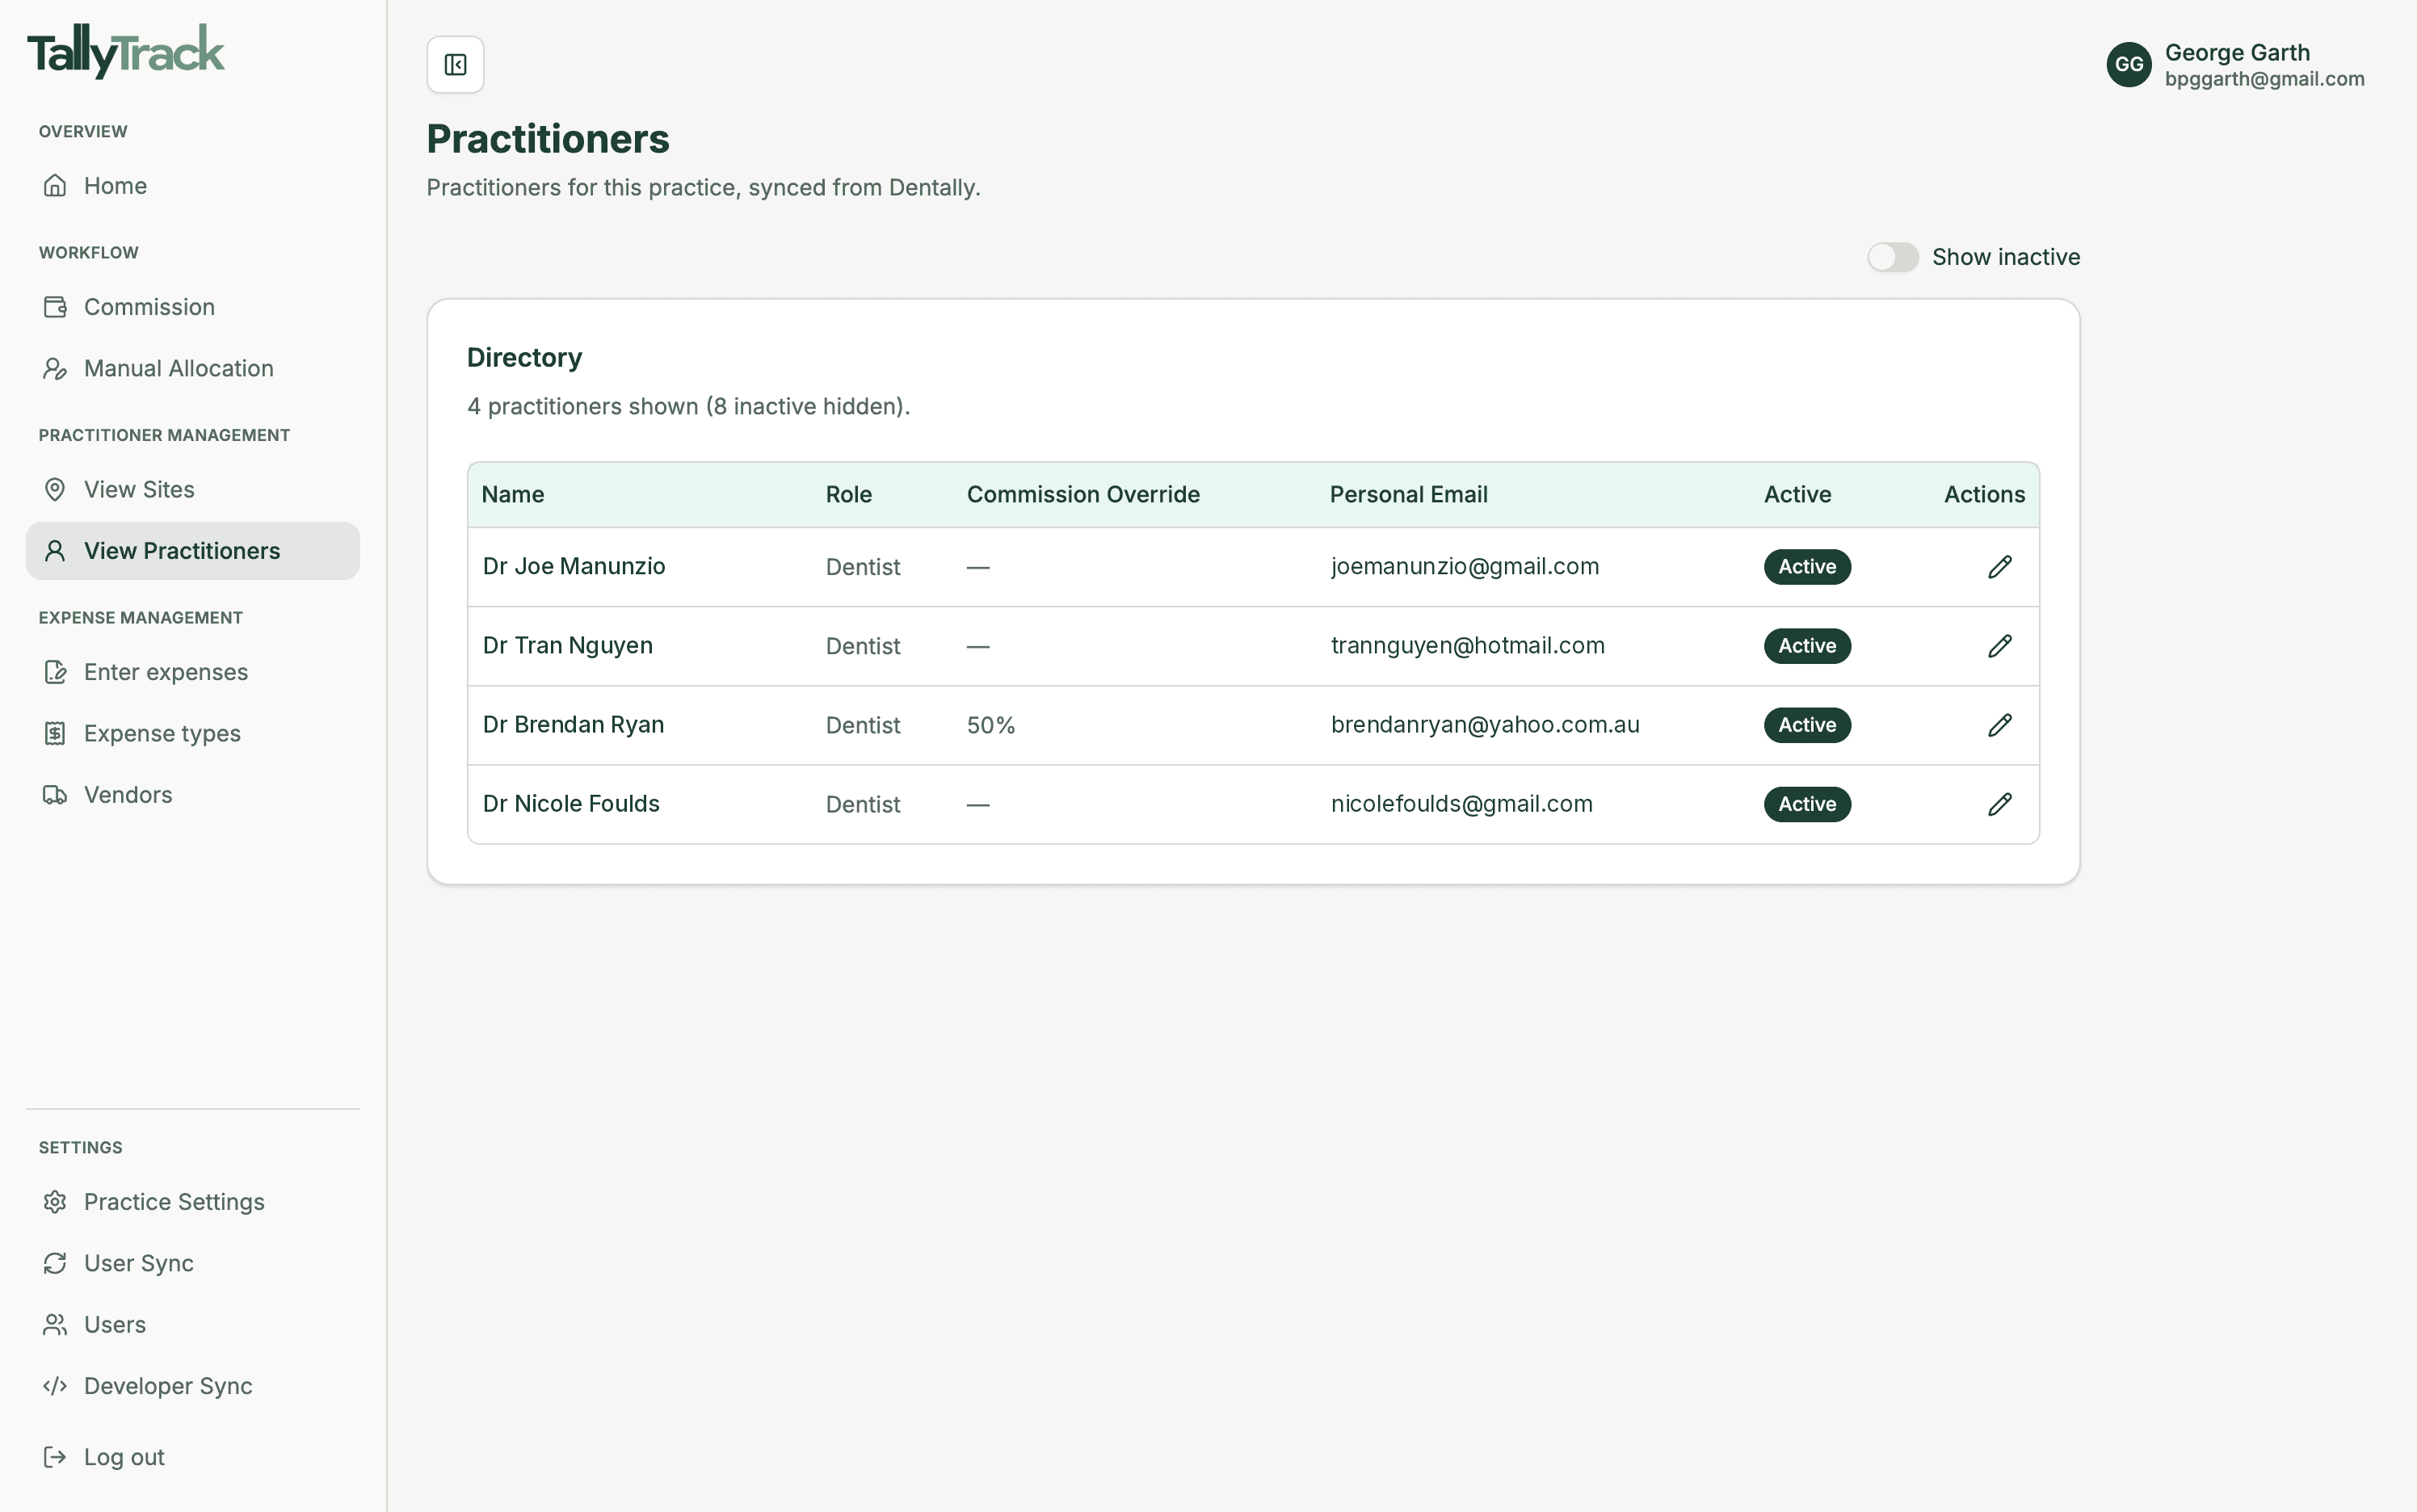
Task: Click the User Sync refresh icon
Action: 55,1264
